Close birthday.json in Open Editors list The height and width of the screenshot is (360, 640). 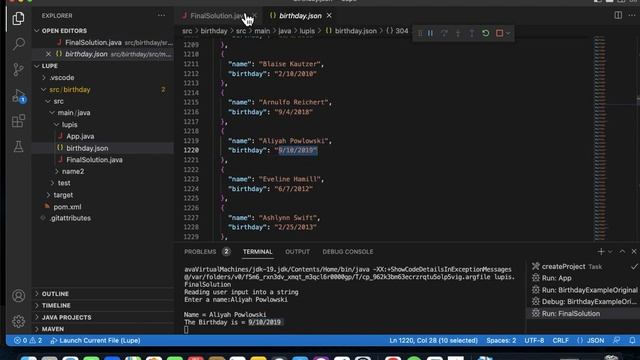pos(48,54)
